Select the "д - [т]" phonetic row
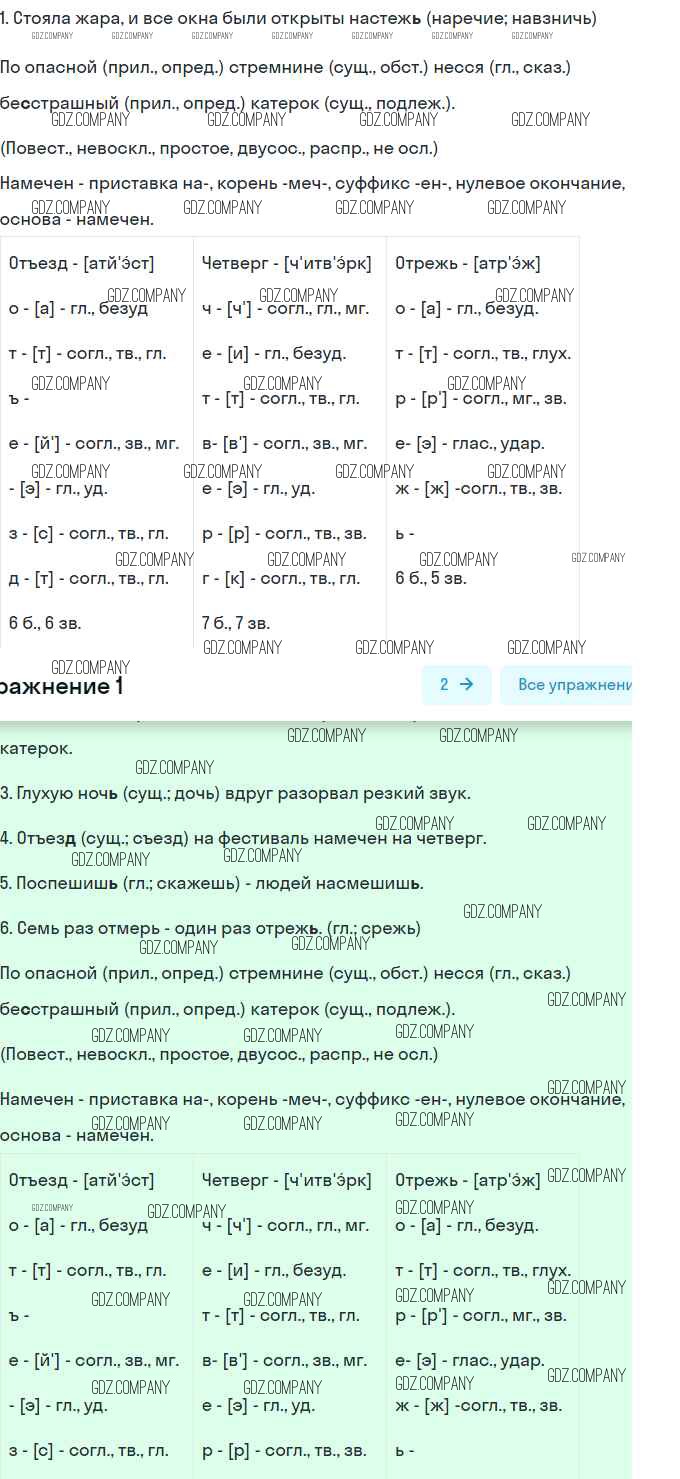680x1479 pixels. (88, 578)
